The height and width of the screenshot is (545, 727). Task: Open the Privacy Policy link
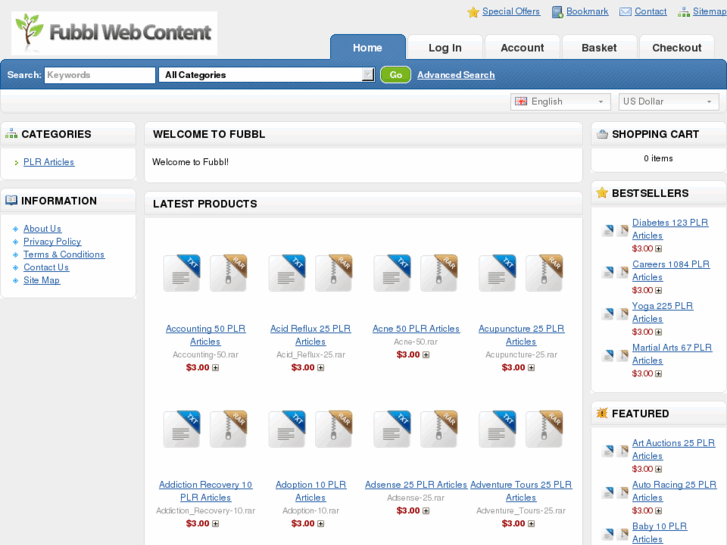pyautogui.click(x=52, y=242)
